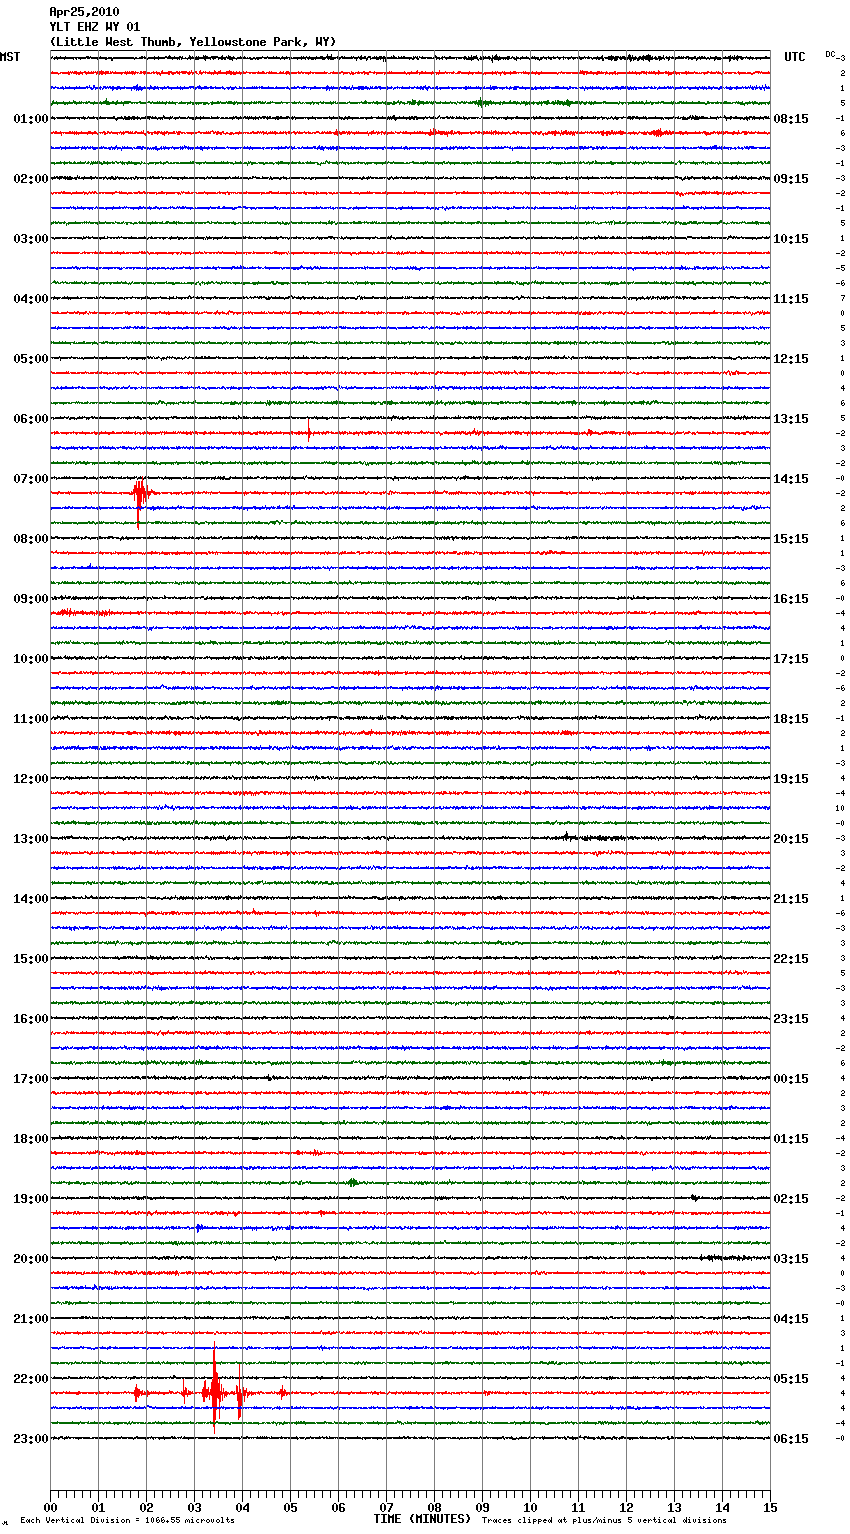The width and height of the screenshot is (850, 1534).
Task: Click the 05:15 UTC time label
Action: click(x=791, y=1379)
